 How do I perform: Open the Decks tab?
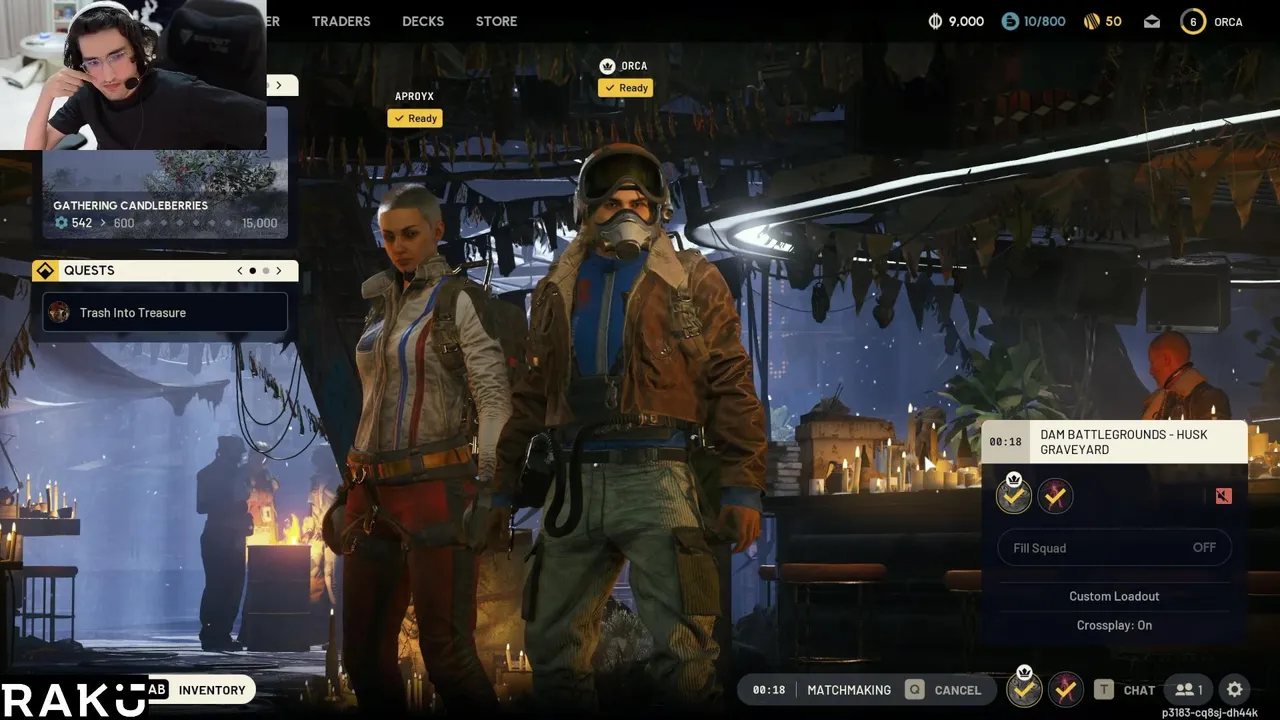tap(423, 21)
